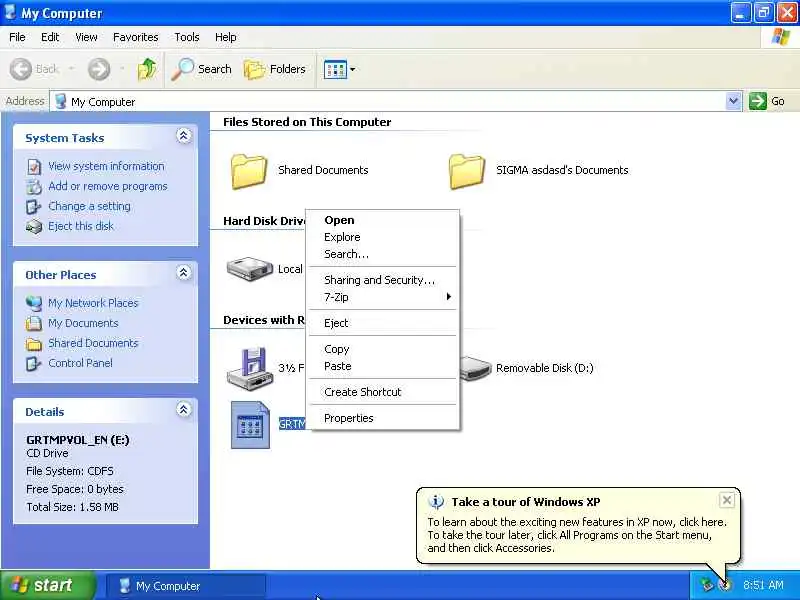Open My Network Places link
Viewport: 800px width, 600px height.
pyautogui.click(x=93, y=303)
